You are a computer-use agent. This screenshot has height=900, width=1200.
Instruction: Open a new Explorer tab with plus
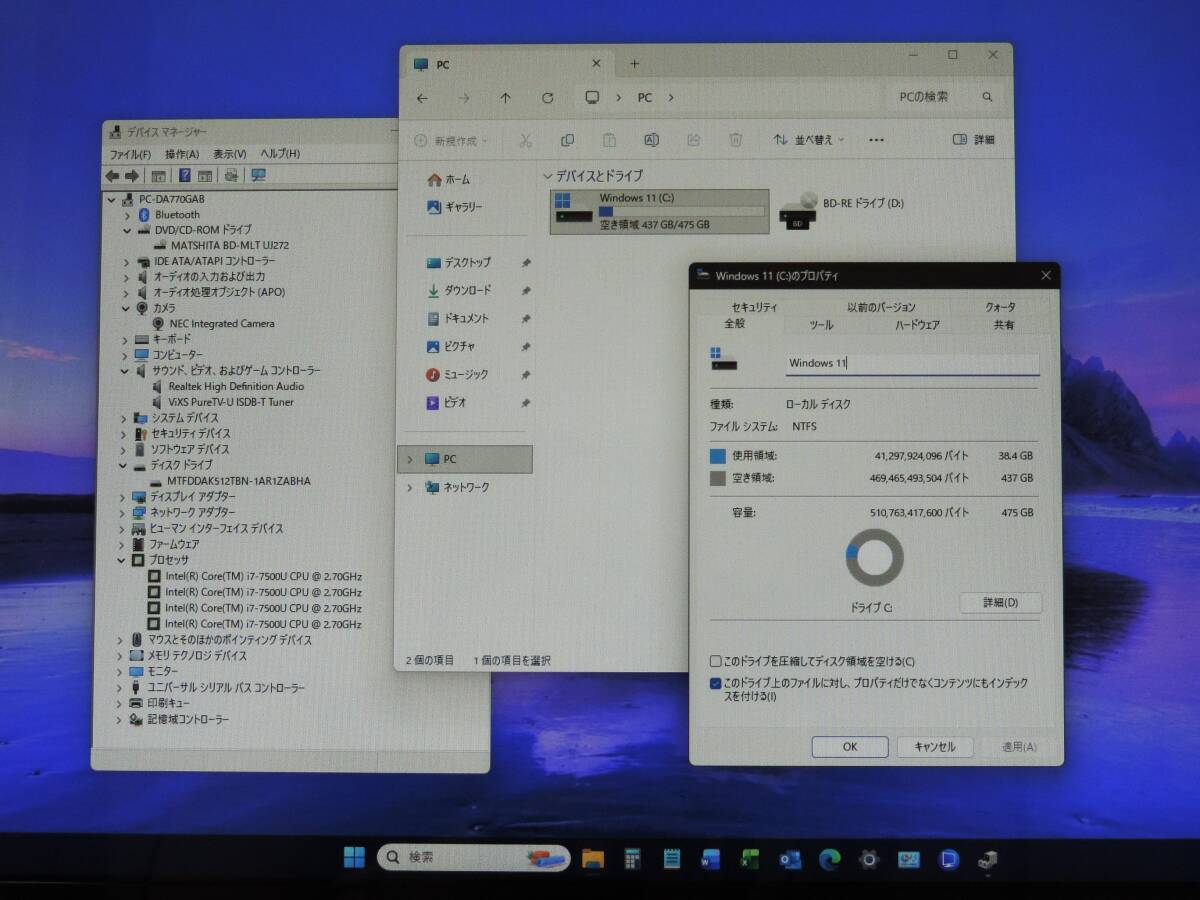(634, 64)
